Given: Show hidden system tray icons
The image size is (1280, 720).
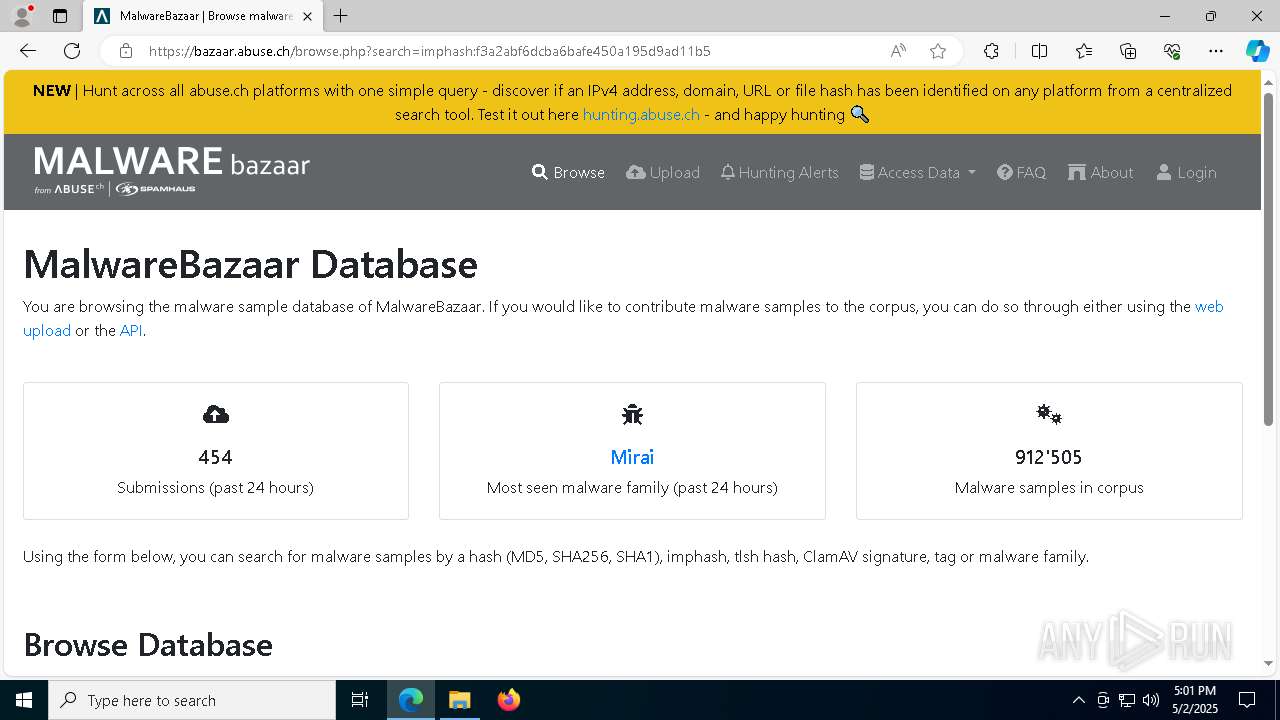Looking at the screenshot, I should click(1078, 700).
